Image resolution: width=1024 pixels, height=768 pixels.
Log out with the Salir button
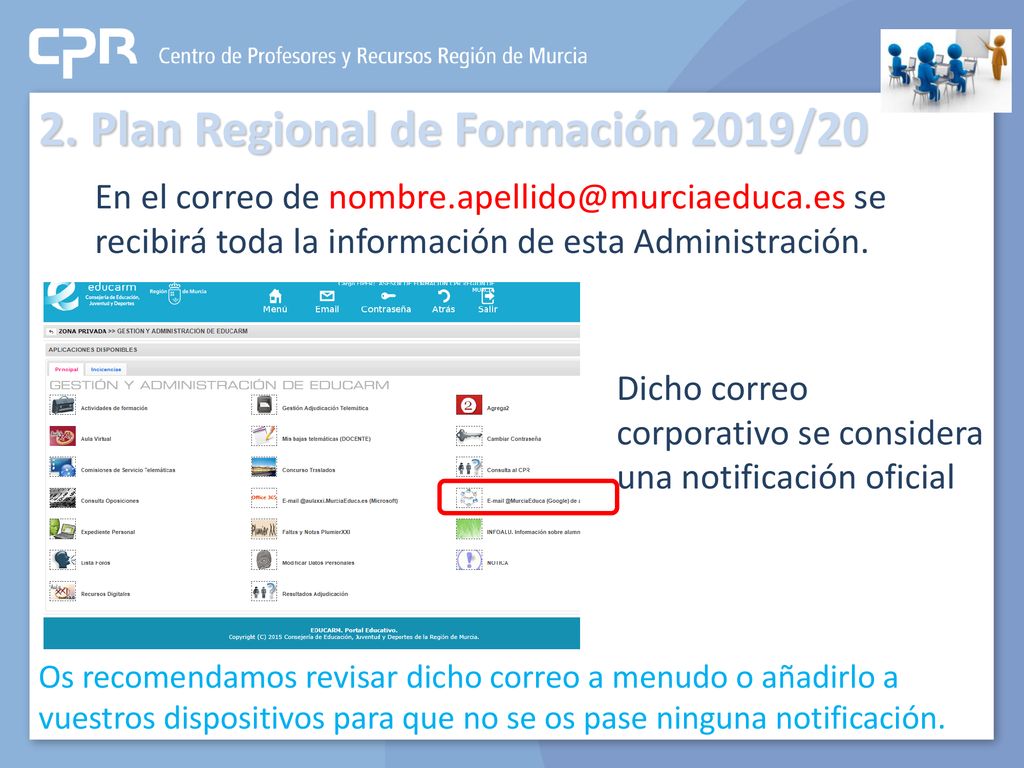[x=488, y=302]
